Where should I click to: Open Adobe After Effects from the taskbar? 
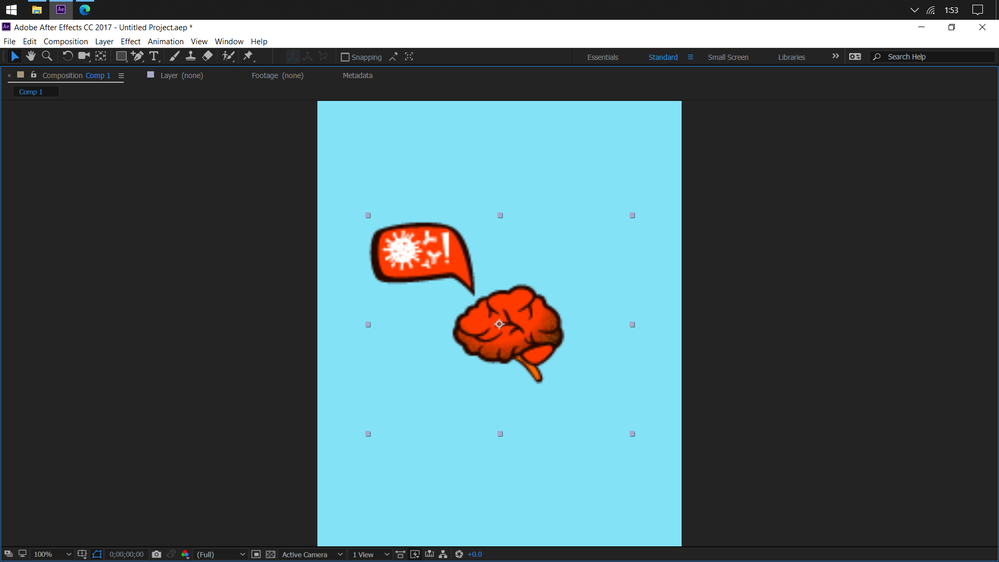tap(61, 10)
